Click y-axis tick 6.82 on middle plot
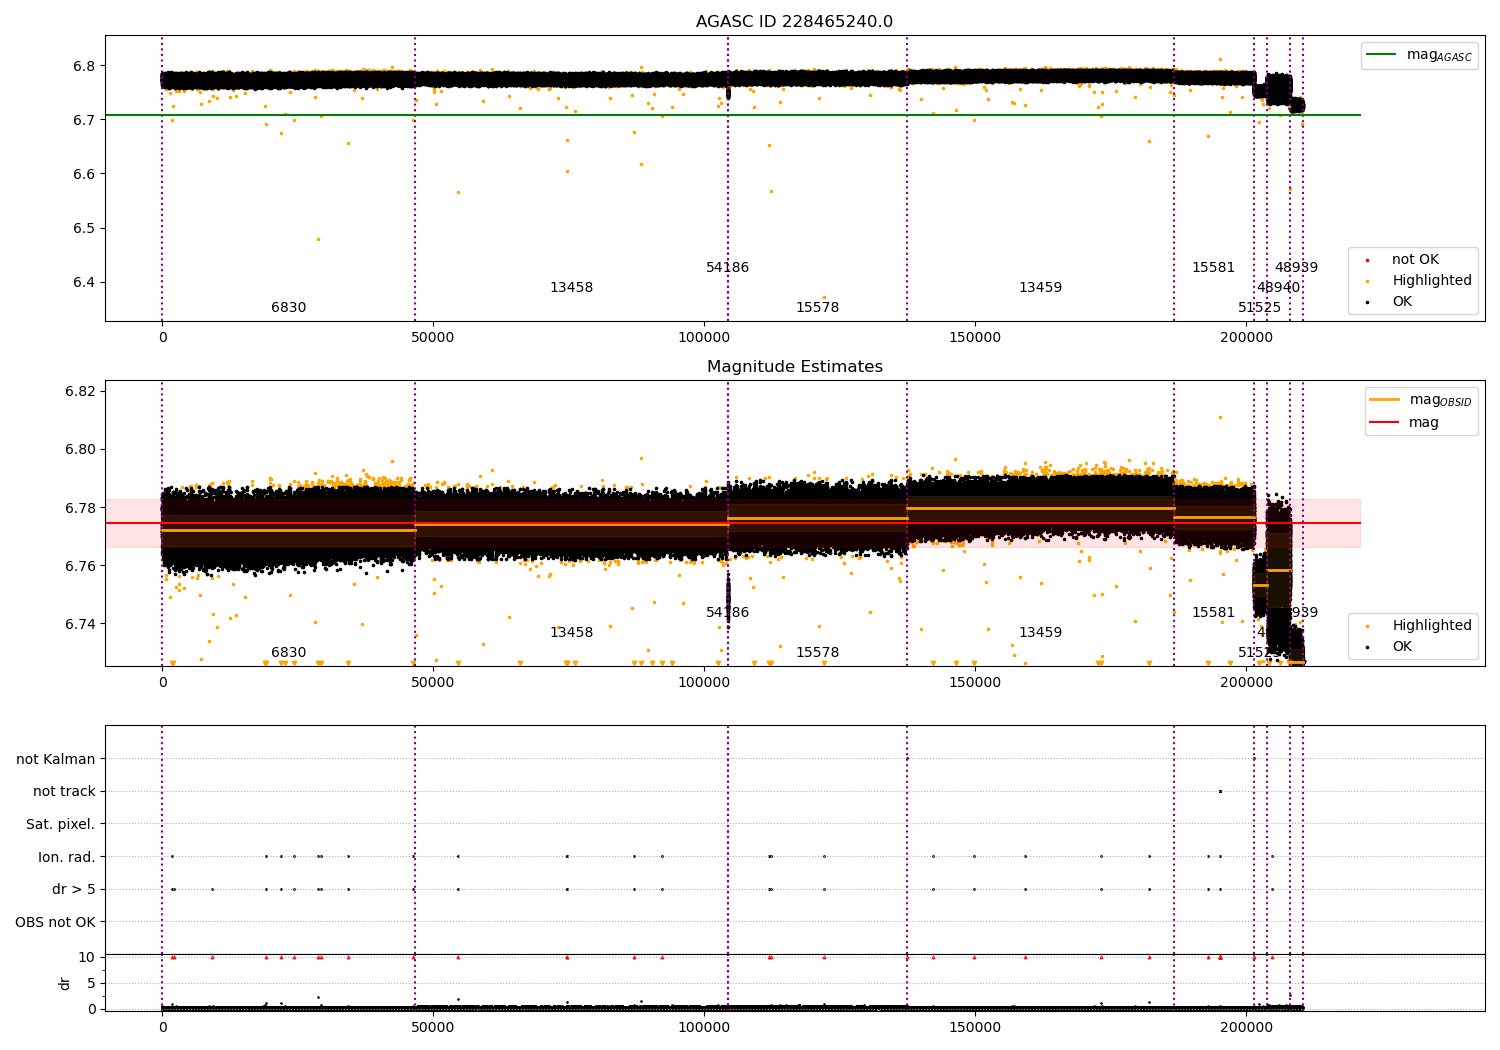Viewport: 1500px width, 1050px height. pos(80,391)
